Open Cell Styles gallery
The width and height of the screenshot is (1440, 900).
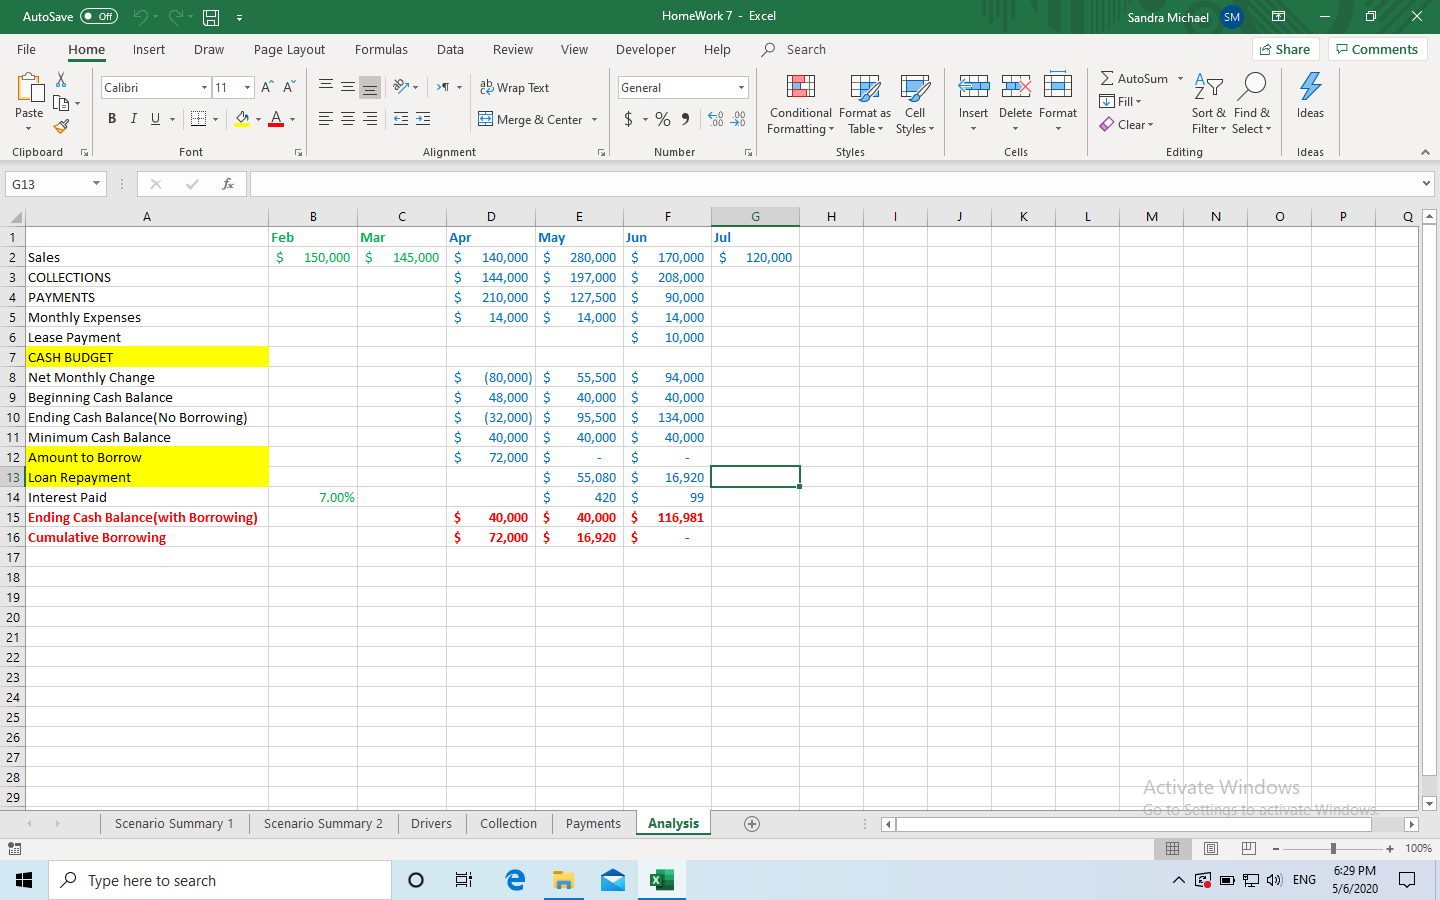tap(915, 104)
